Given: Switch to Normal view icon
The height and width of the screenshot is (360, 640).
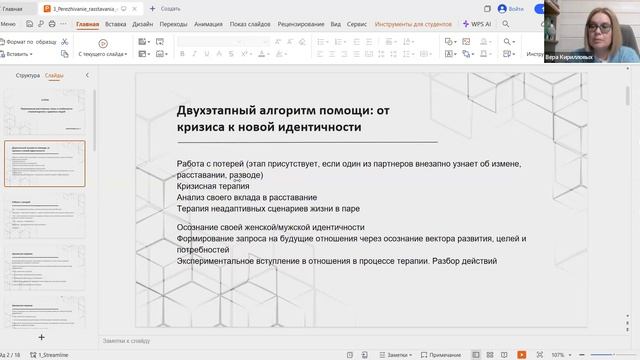Looking at the screenshot, I should pos(476,355).
